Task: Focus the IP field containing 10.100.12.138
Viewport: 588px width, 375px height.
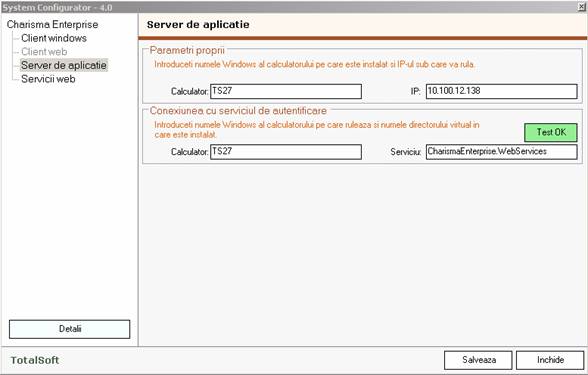Action: (x=502, y=91)
